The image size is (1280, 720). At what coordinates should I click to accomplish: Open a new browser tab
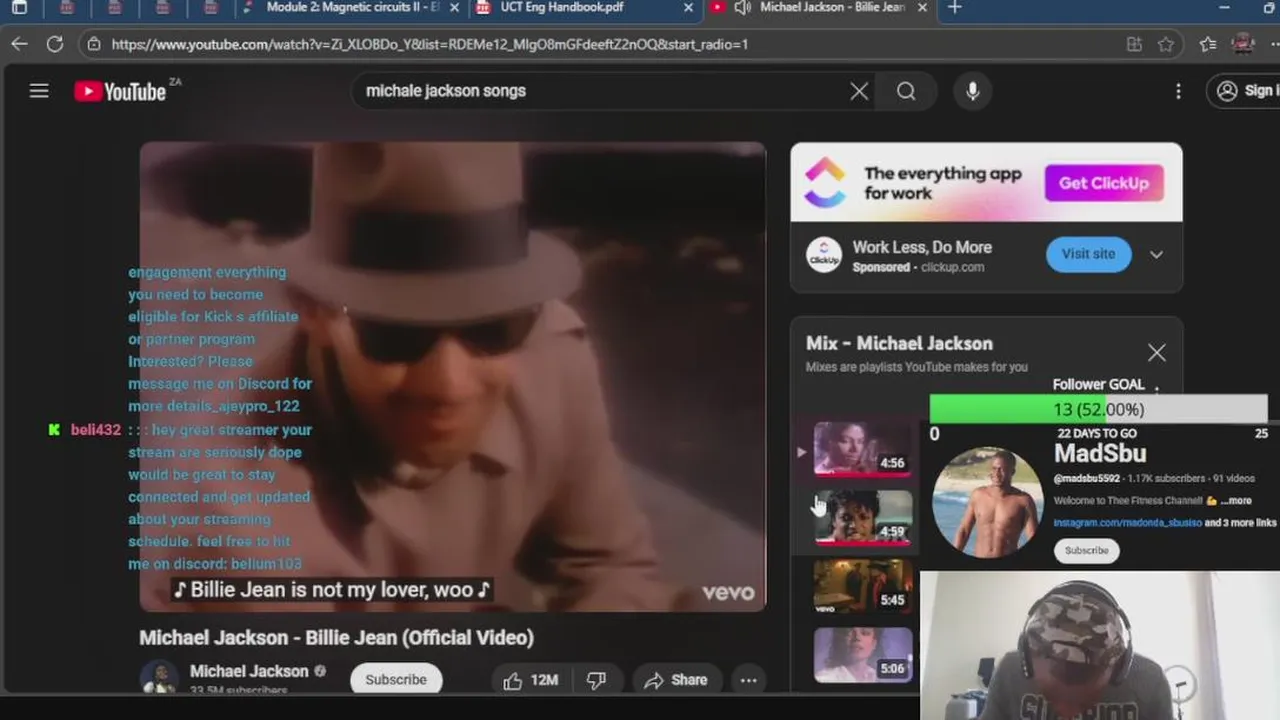click(x=955, y=7)
